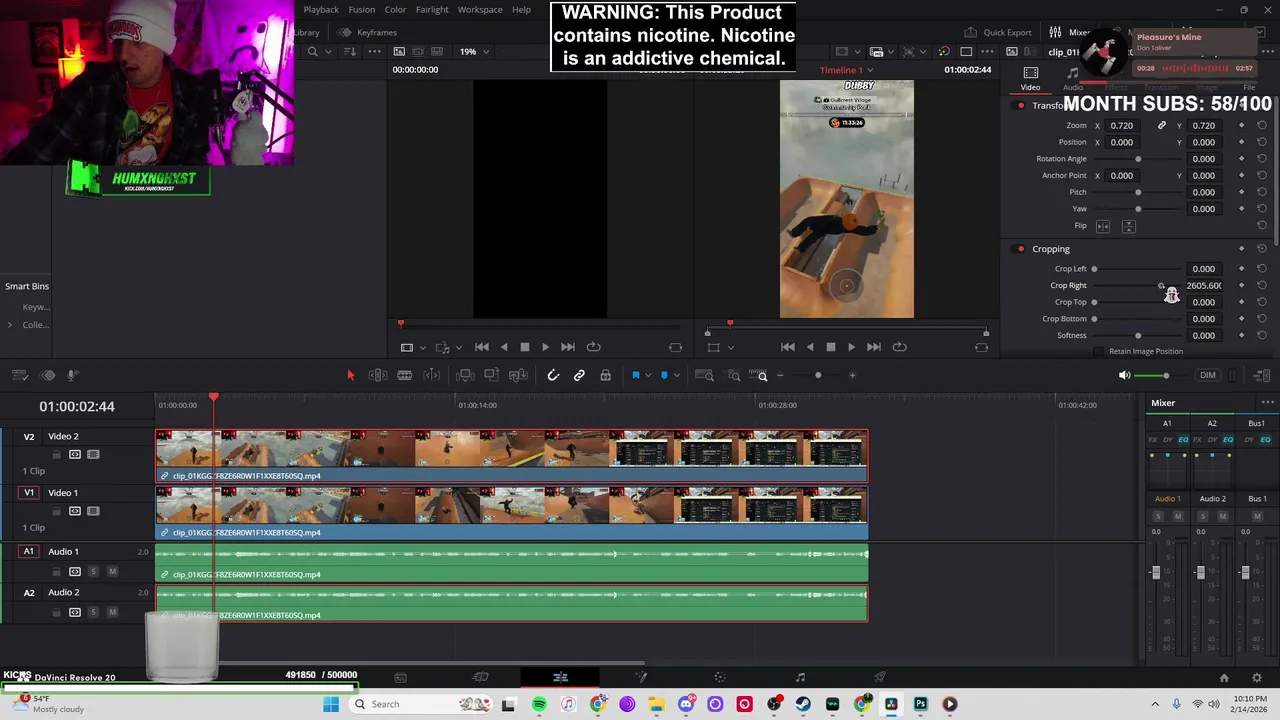Image resolution: width=1280 pixels, height=720 pixels.
Task: Open the Color menu
Action: pos(395,10)
